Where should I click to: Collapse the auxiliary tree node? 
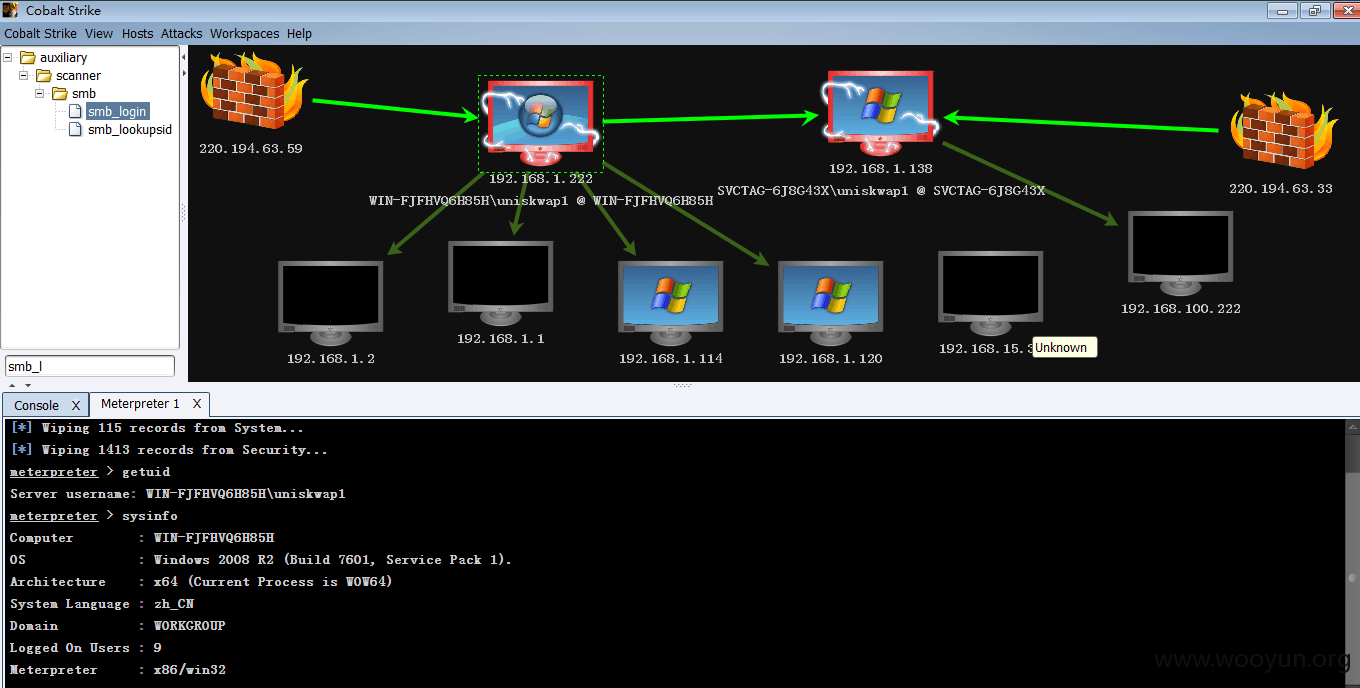click(8, 58)
